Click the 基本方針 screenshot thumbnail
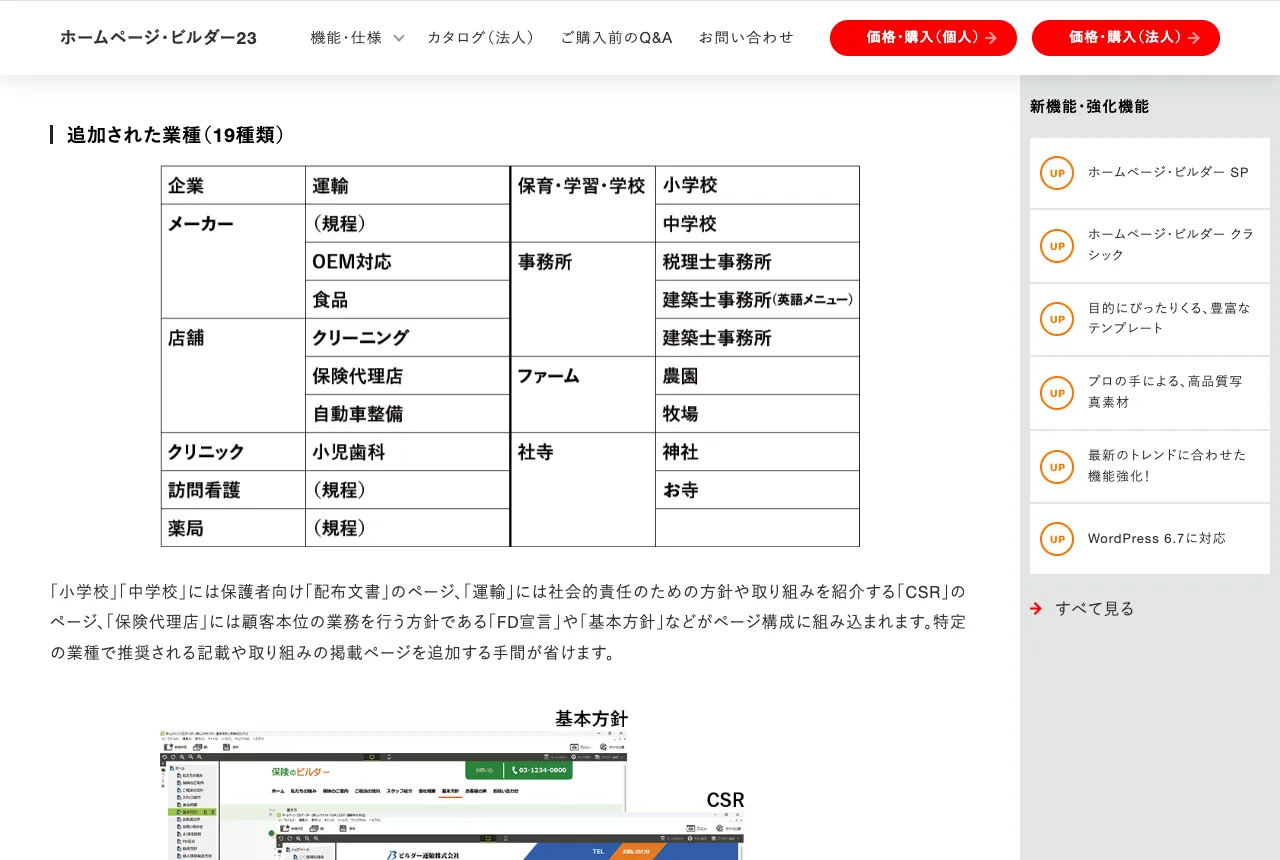 coord(393,795)
